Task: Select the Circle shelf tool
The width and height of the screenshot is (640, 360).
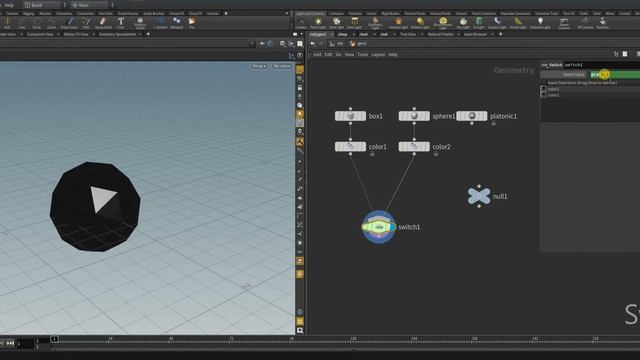Action: (x=37, y=23)
